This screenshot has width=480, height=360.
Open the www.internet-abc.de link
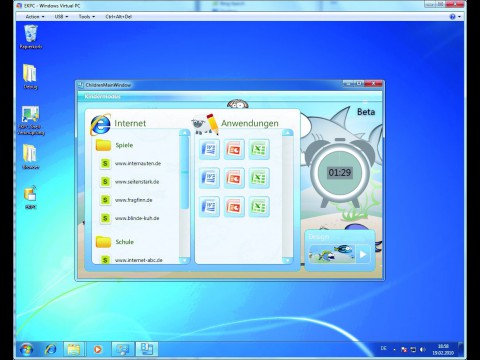pos(139,260)
